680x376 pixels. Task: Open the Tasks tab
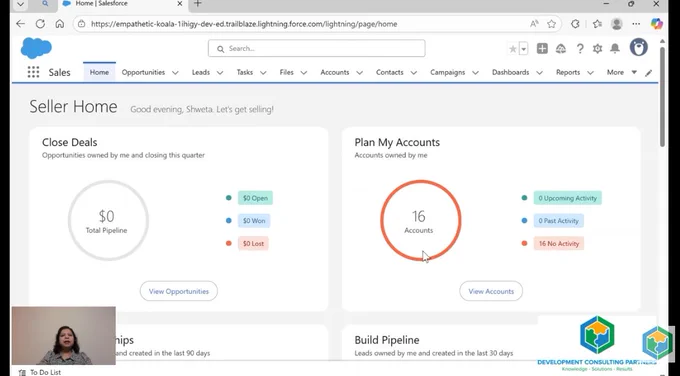pyautogui.click(x=245, y=72)
